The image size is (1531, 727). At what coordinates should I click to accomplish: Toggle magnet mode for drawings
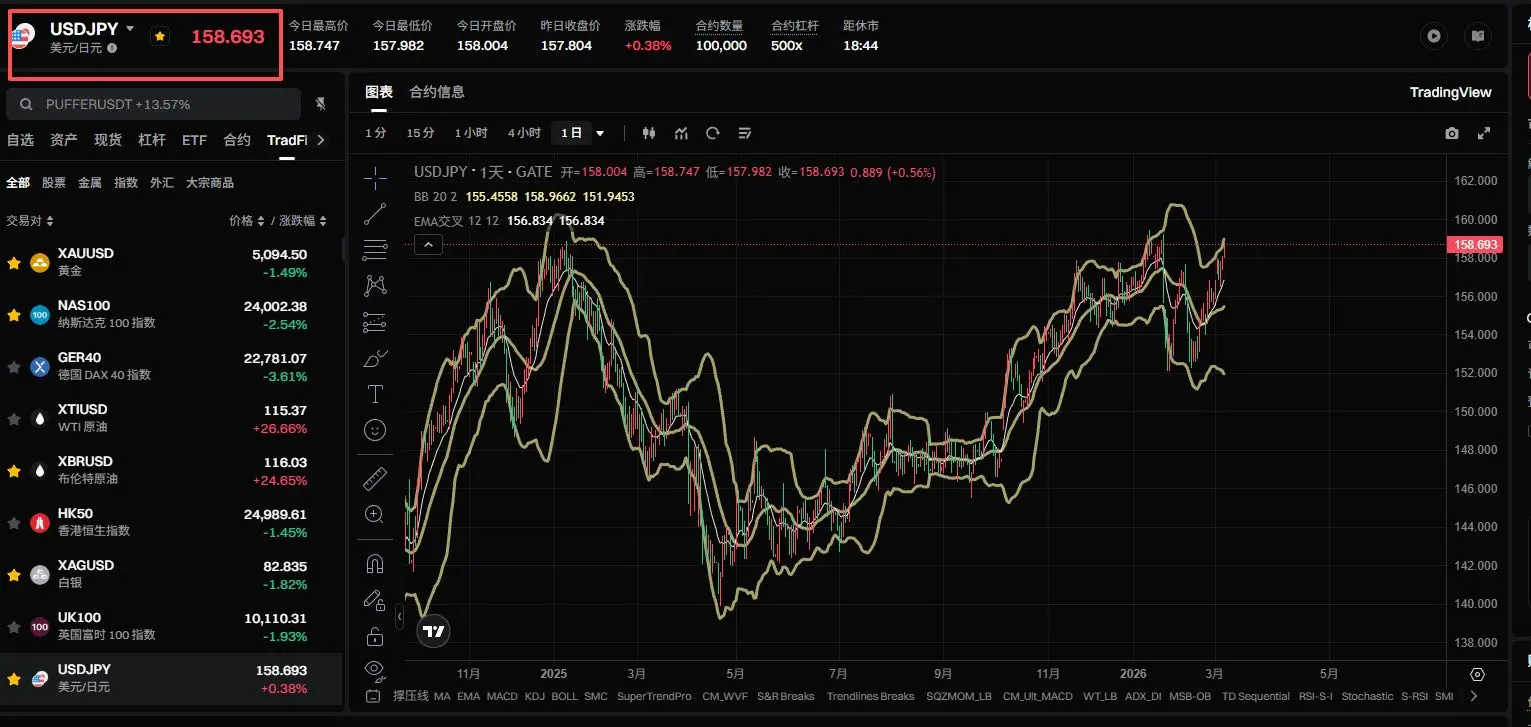point(375,564)
